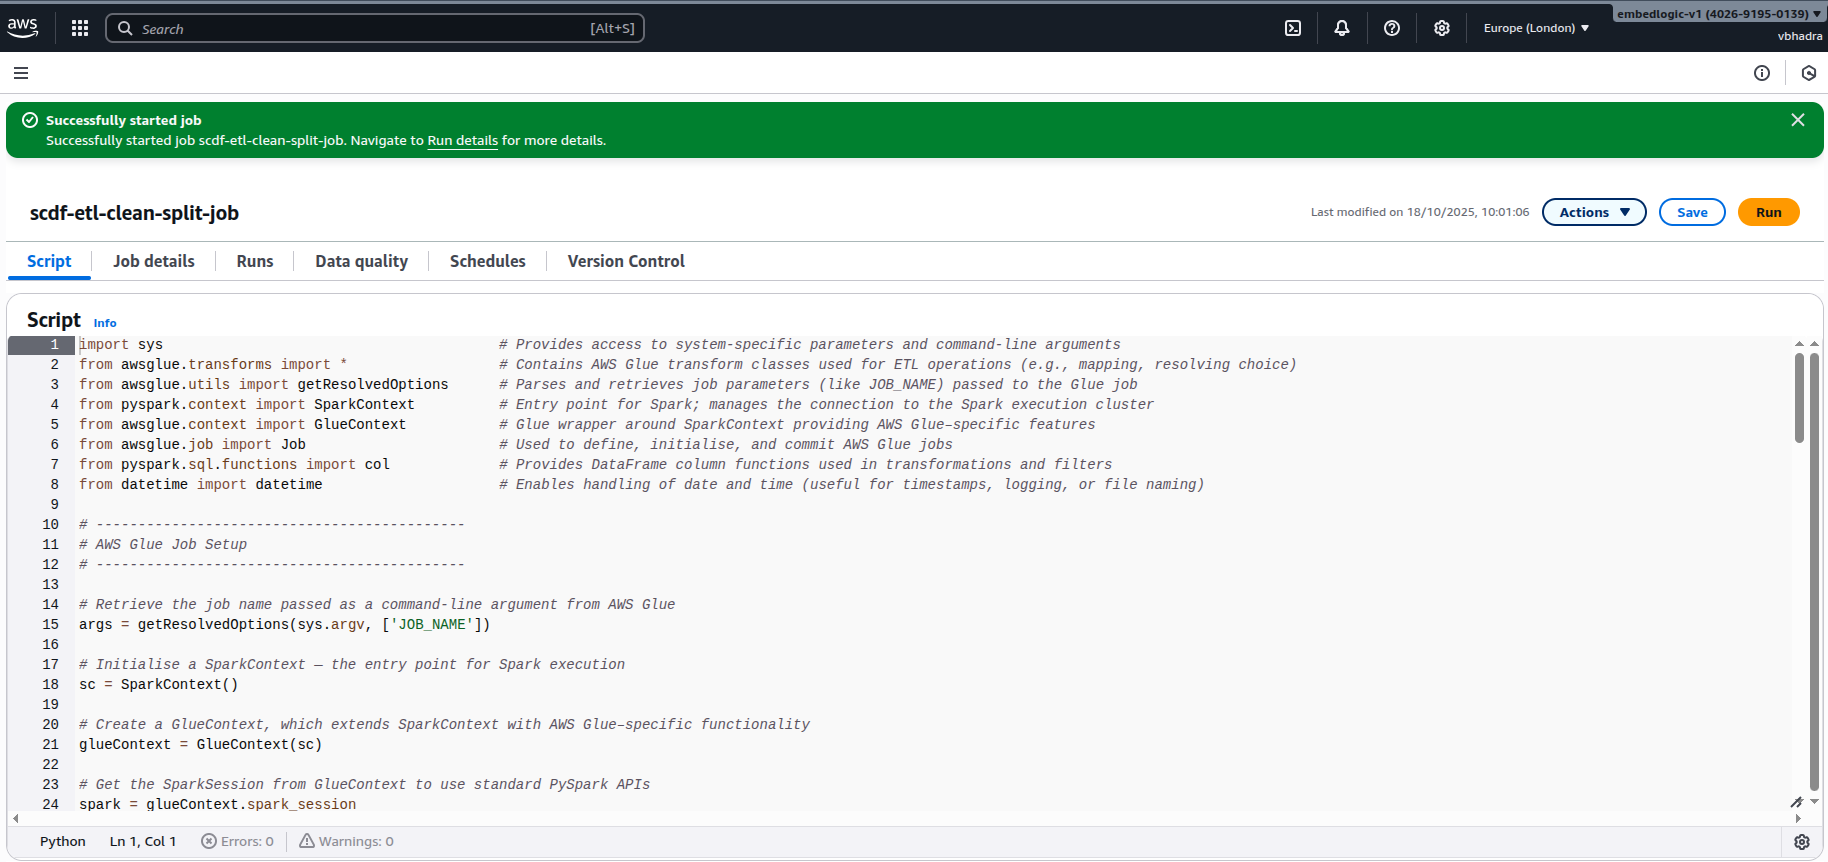The width and height of the screenshot is (1828, 862).
Task: Expand the Europe (London) region selector
Action: coord(1536,28)
